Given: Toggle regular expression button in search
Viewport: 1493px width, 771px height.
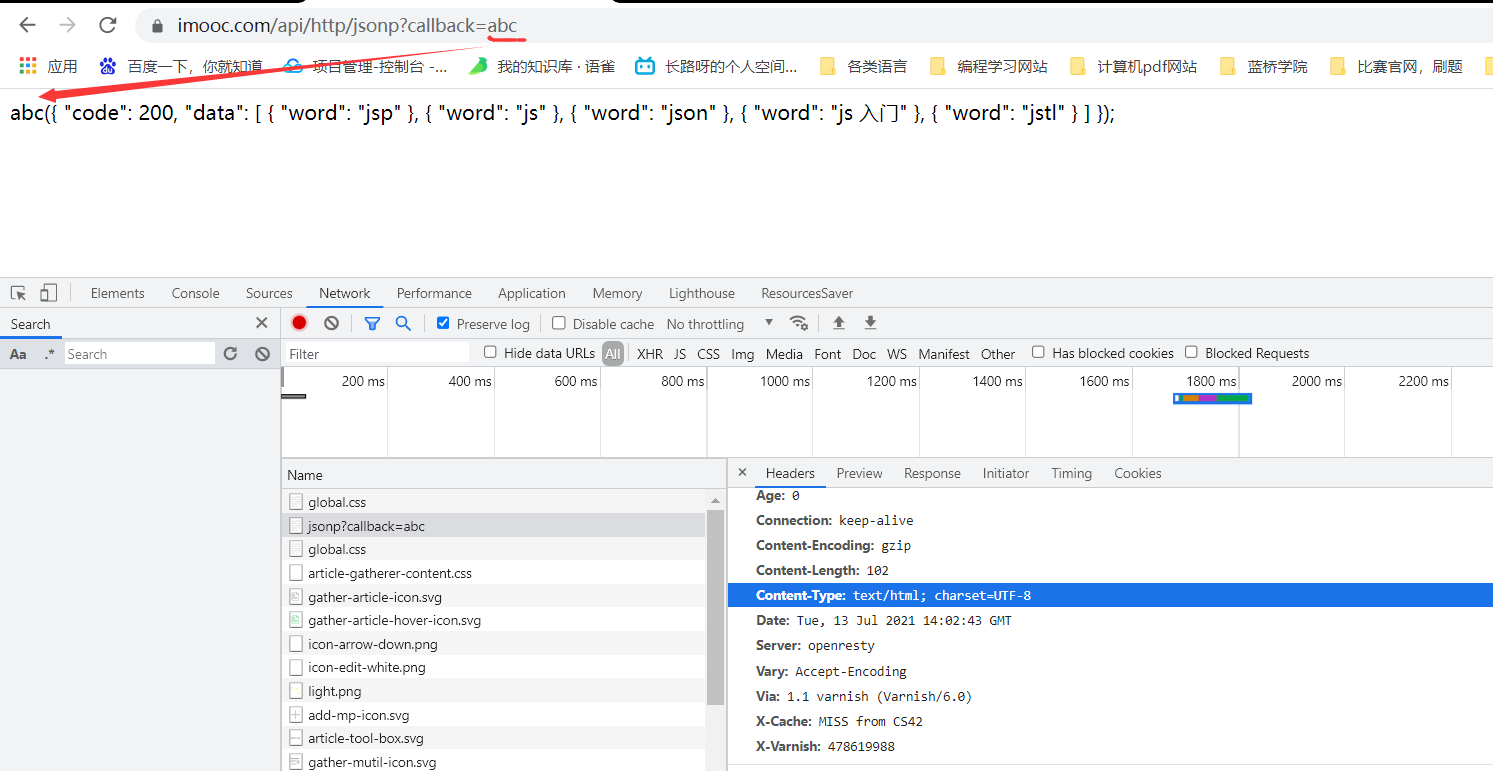Looking at the screenshot, I should coord(49,354).
